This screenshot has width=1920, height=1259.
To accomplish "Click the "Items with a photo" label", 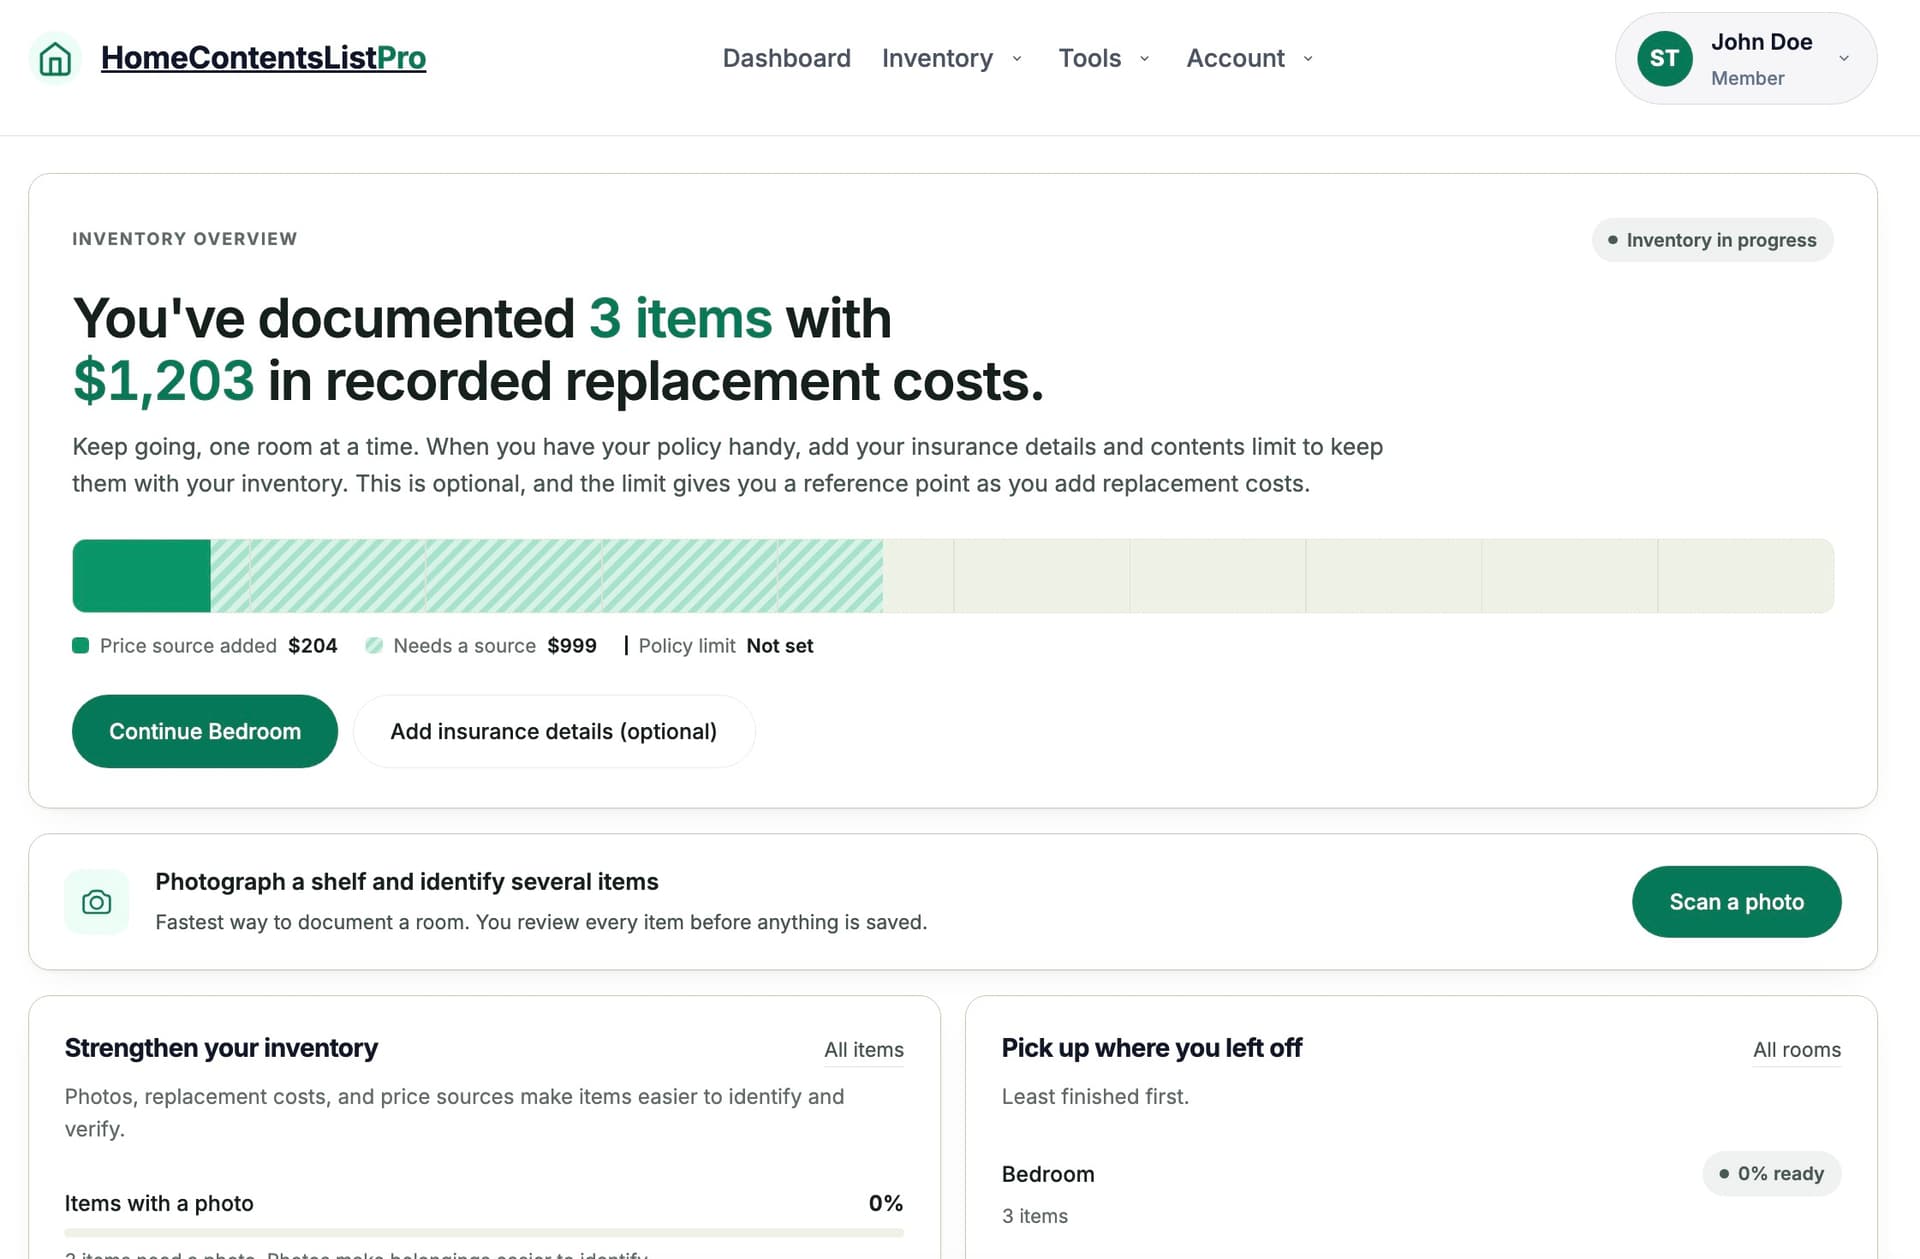I will pyautogui.click(x=159, y=1203).
